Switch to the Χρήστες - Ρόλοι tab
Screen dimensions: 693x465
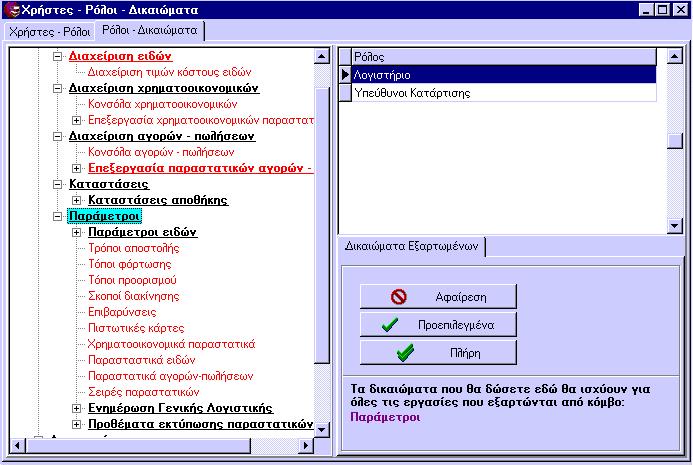50,31
